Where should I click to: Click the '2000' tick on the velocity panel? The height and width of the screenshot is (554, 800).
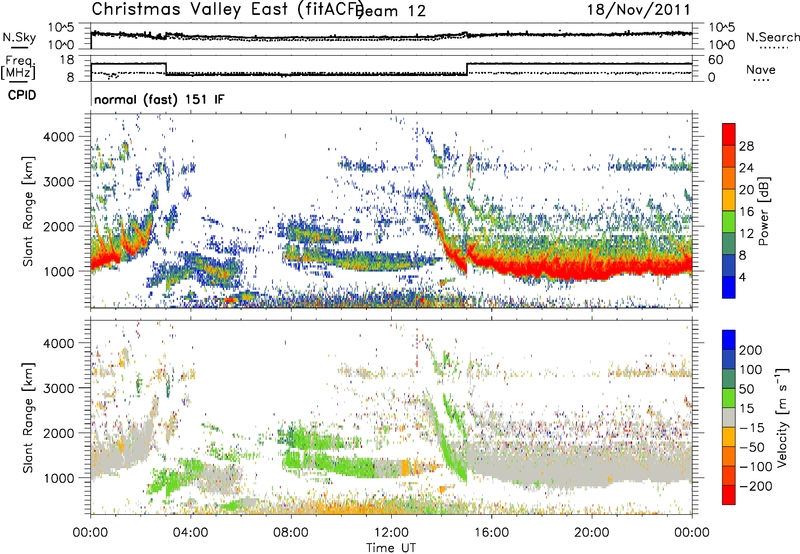(x=58, y=433)
